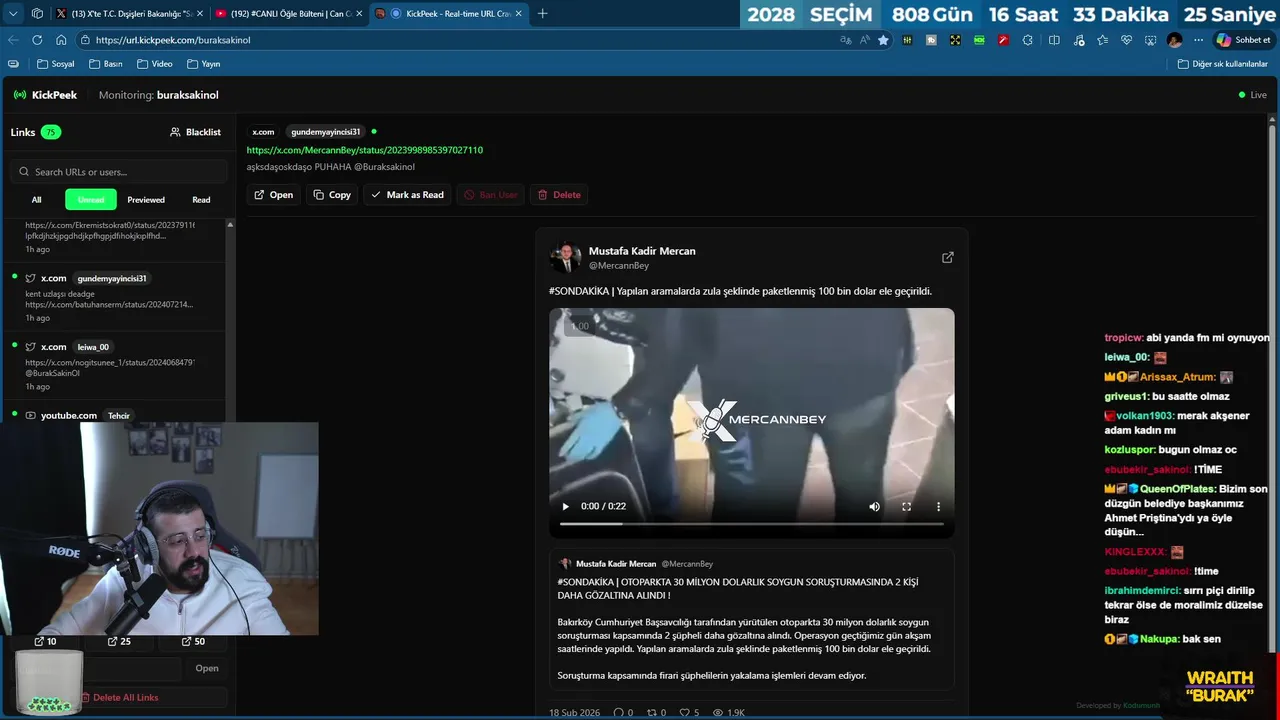Open Browser essentials heart icon
The image size is (1280, 720).
[1126, 40]
